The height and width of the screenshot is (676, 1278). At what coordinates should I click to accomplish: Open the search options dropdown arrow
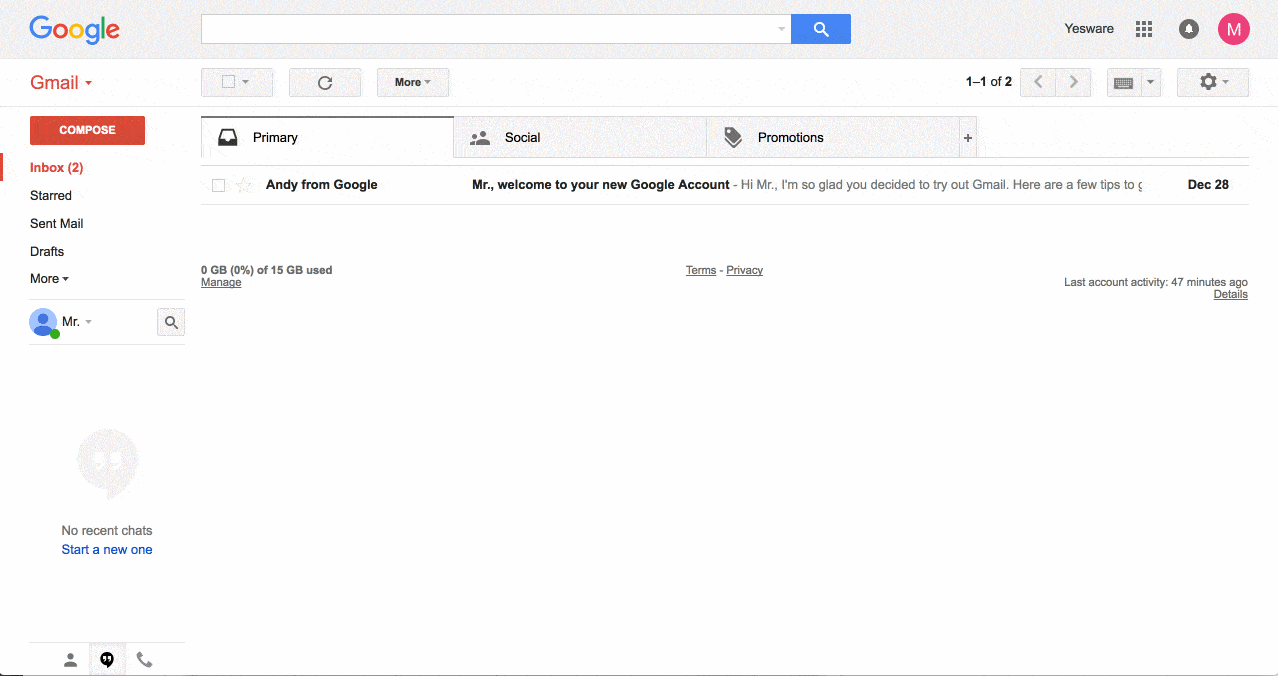click(x=780, y=28)
